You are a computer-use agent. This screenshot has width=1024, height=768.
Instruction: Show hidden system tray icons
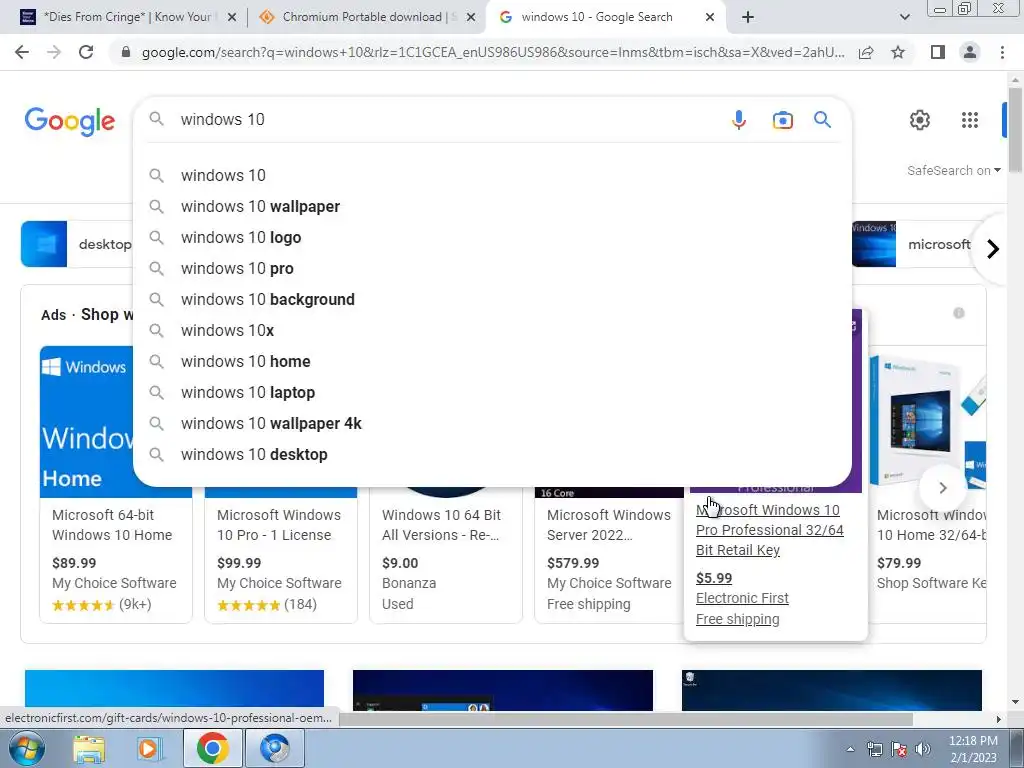850,749
